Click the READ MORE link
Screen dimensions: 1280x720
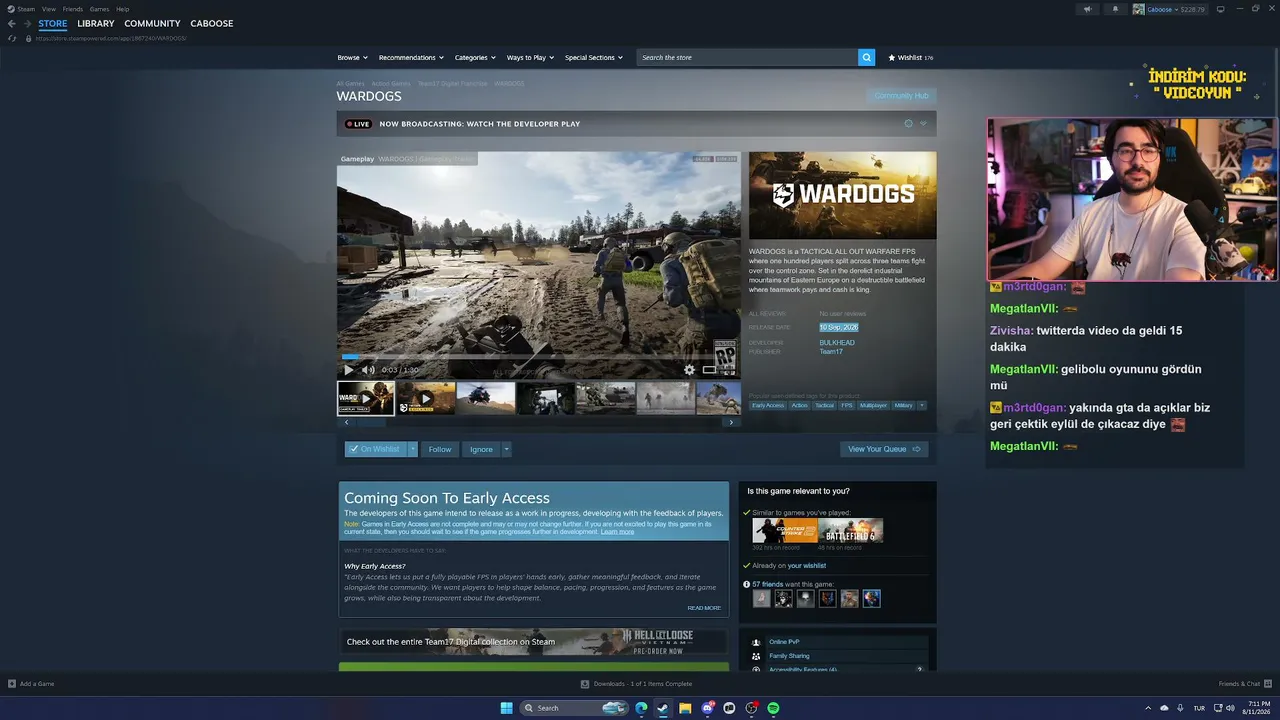704,608
